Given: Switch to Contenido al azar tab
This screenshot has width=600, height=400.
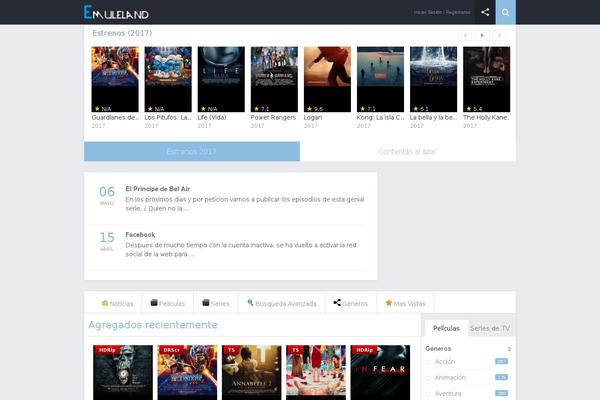Looking at the screenshot, I should pyautogui.click(x=408, y=152).
